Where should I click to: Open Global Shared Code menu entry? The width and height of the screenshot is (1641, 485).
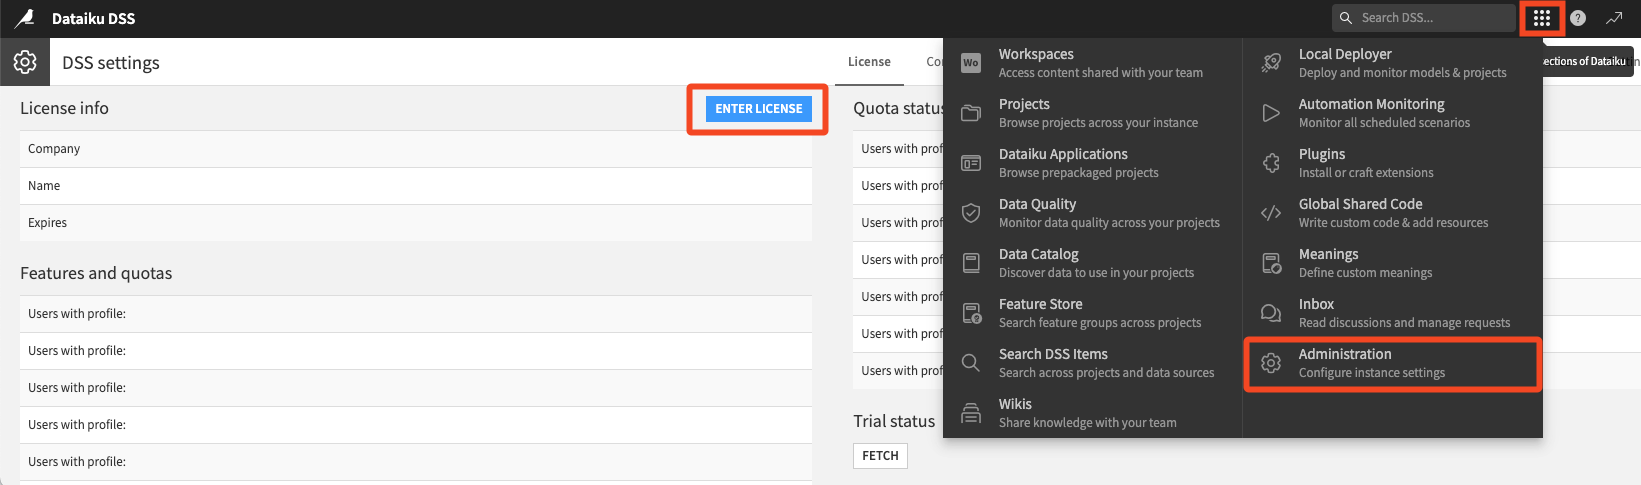pos(1392,213)
